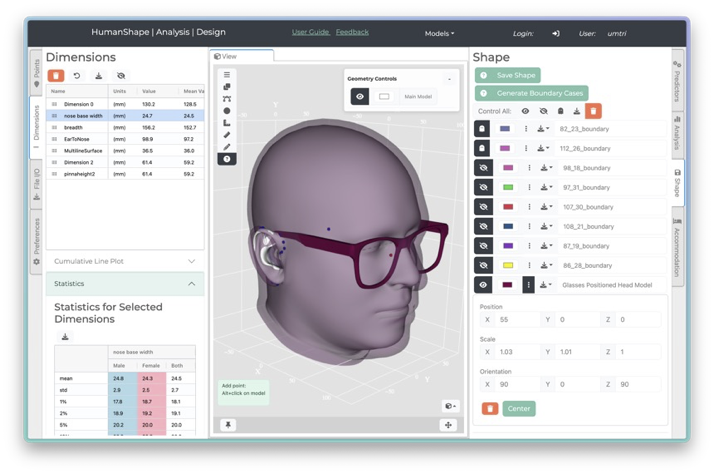The width and height of the screenshot is (714, 474).
Task: Click the move arrows icon below 3D view
Action: coord(449,425)
